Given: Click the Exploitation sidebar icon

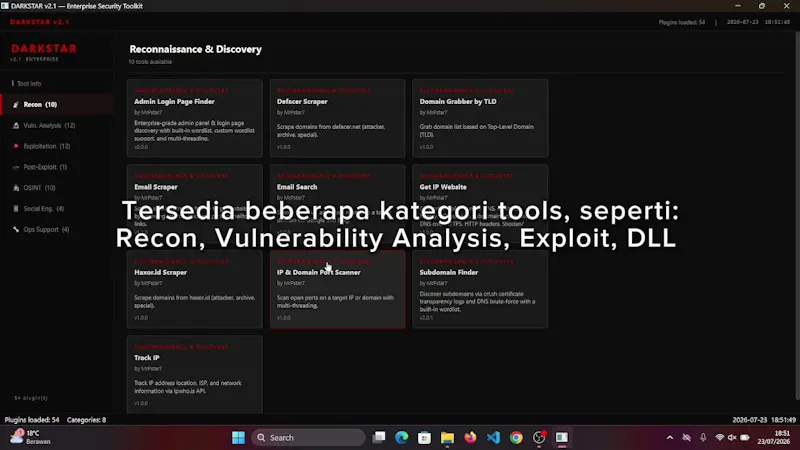Looking at the screenshot, I should pos(16,146).
